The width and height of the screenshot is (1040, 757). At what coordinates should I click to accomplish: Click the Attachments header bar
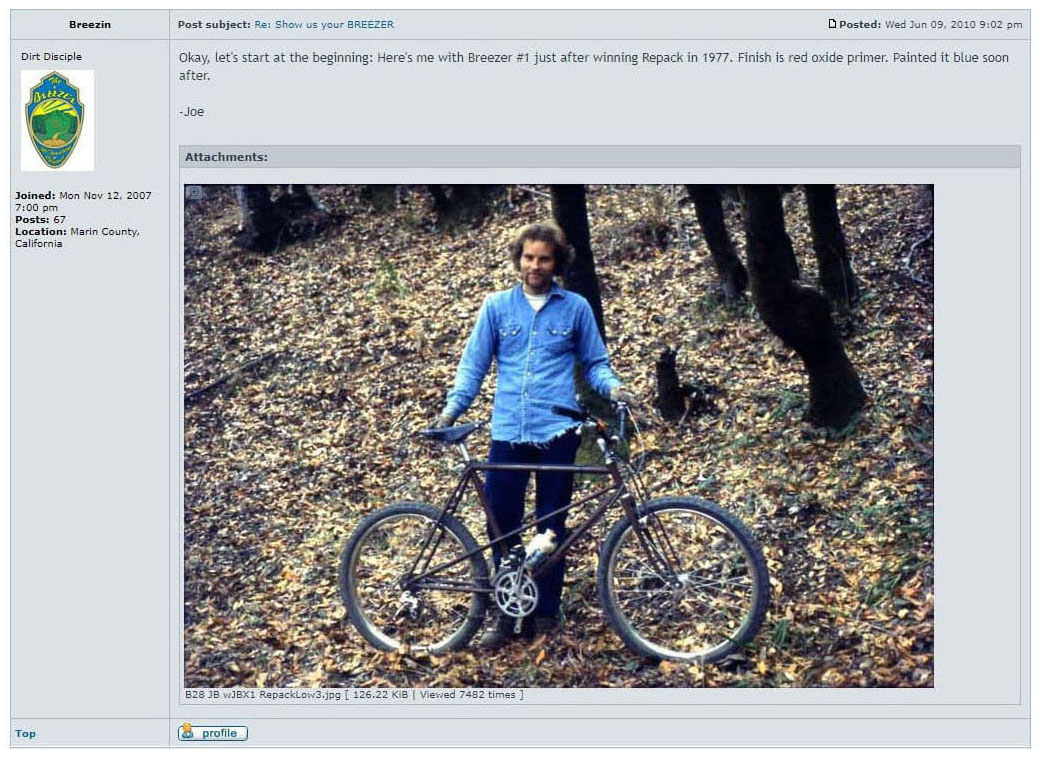pos(600,157)
